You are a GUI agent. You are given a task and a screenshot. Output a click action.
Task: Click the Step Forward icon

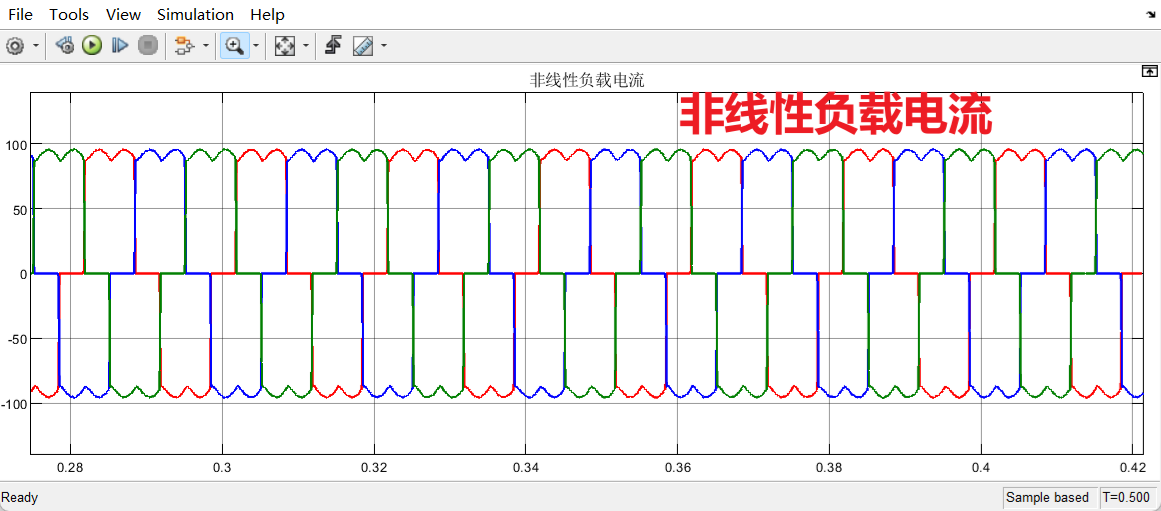click(120, 46)
